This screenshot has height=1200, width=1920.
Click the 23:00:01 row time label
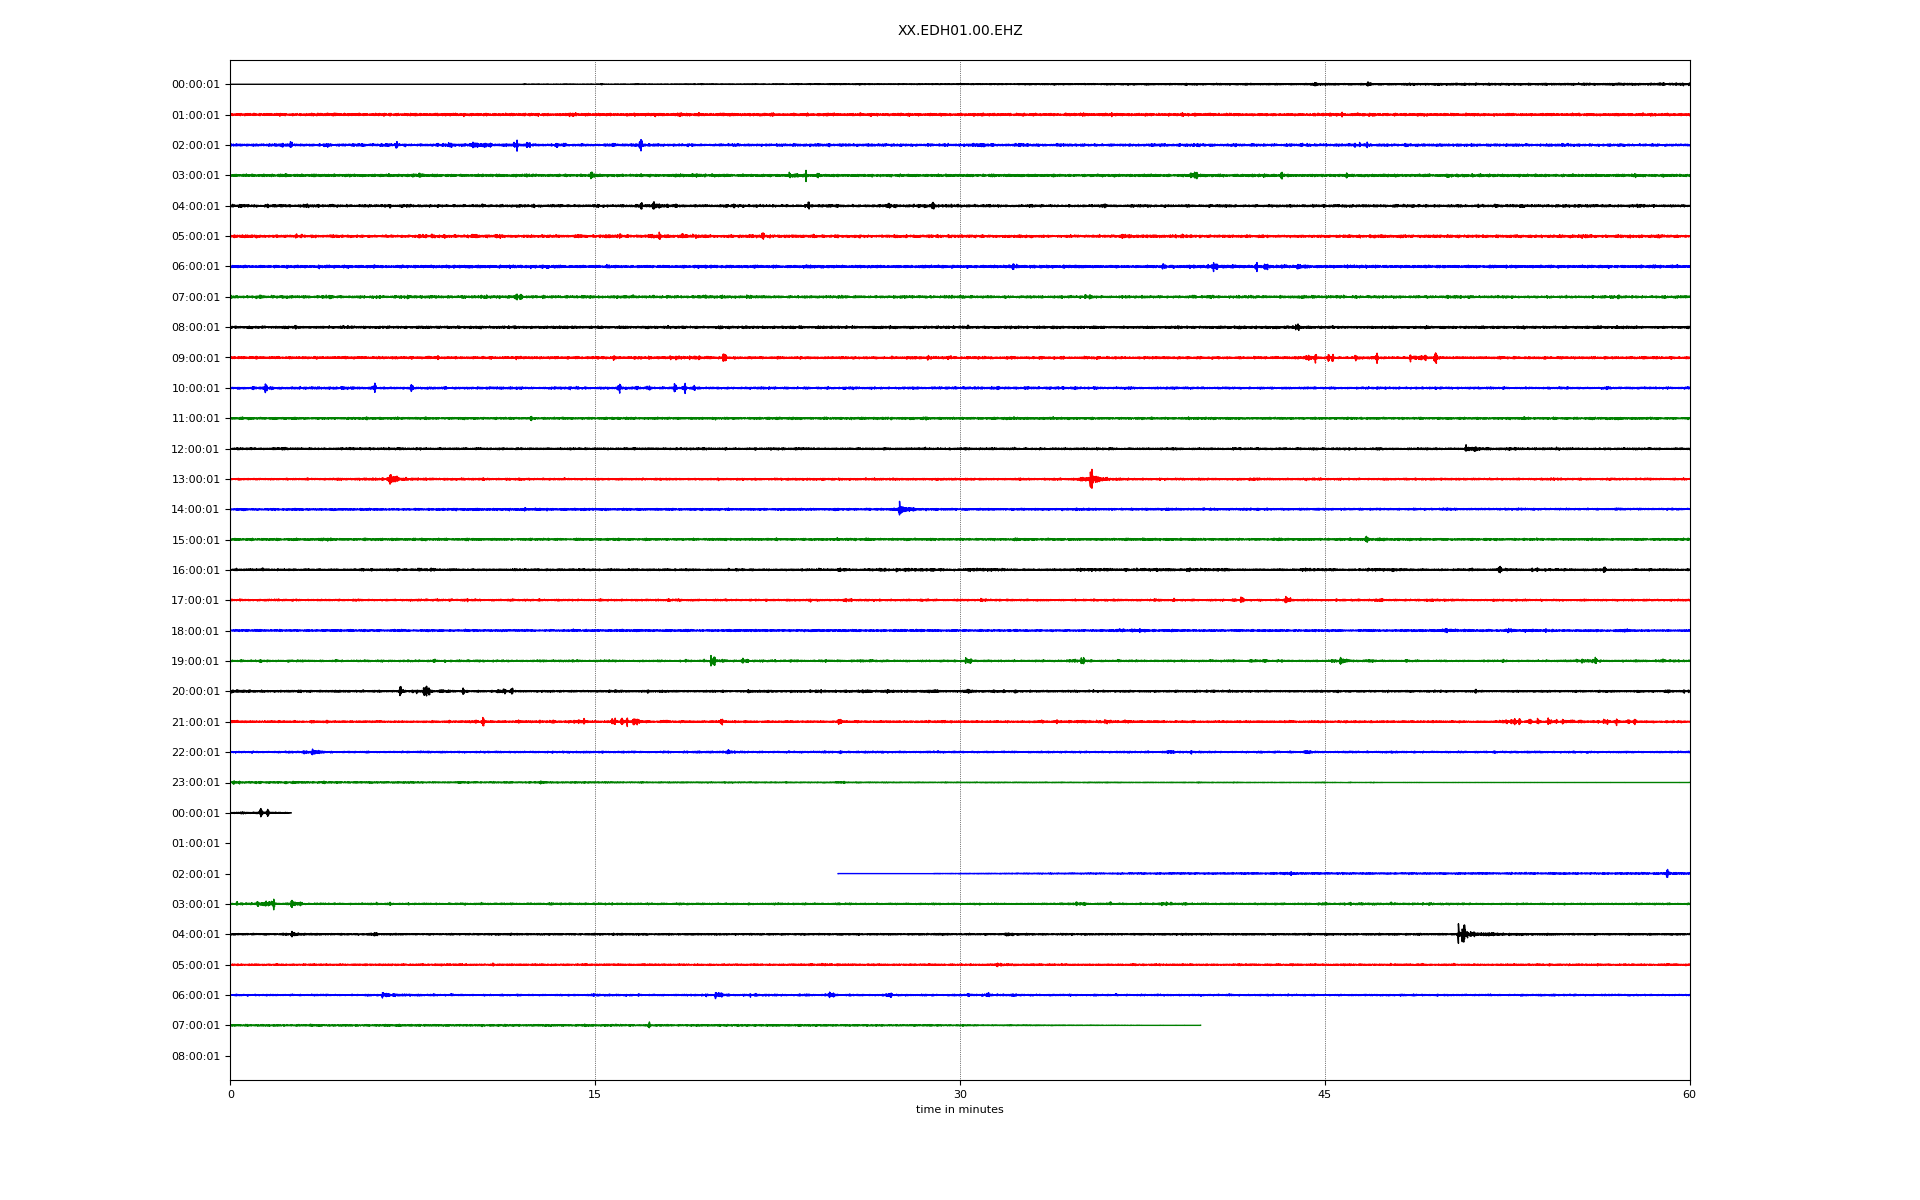[195, 783]
